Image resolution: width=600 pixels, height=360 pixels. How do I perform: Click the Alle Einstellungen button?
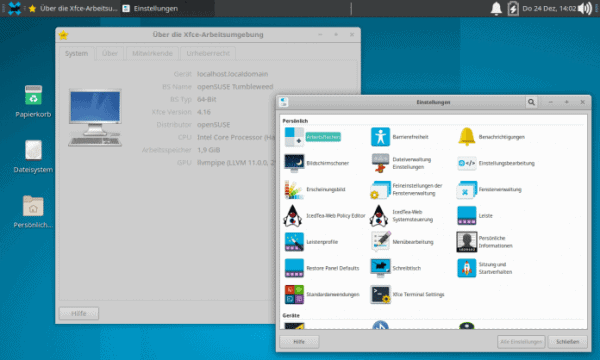coord(521,342)
